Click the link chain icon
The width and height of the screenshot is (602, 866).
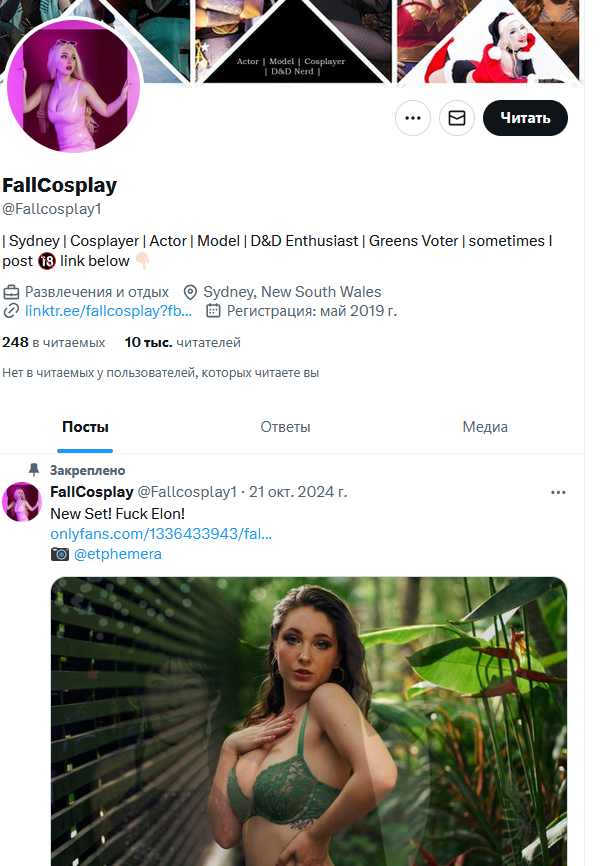coord(12,311)
